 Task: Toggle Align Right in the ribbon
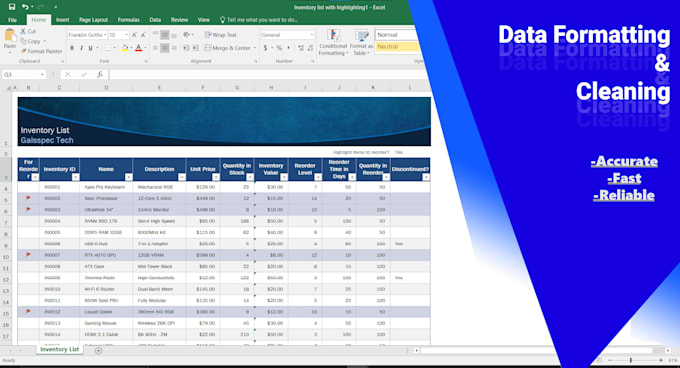point(174,48)
